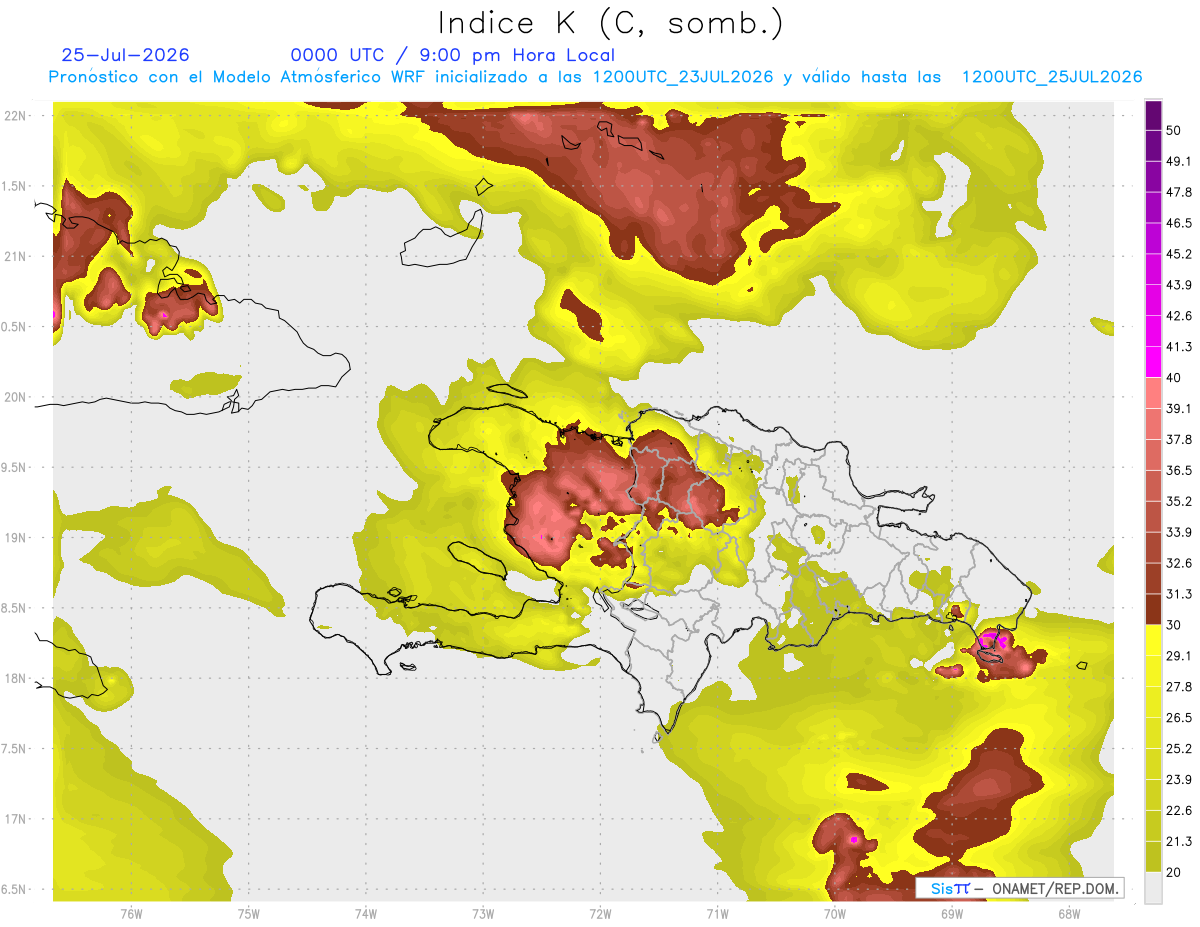This screenshot has height=927, width=1200.
Task: Click '0000 UTC / 9:00 pm Hora Local'
Action: [x=453, y=55]
